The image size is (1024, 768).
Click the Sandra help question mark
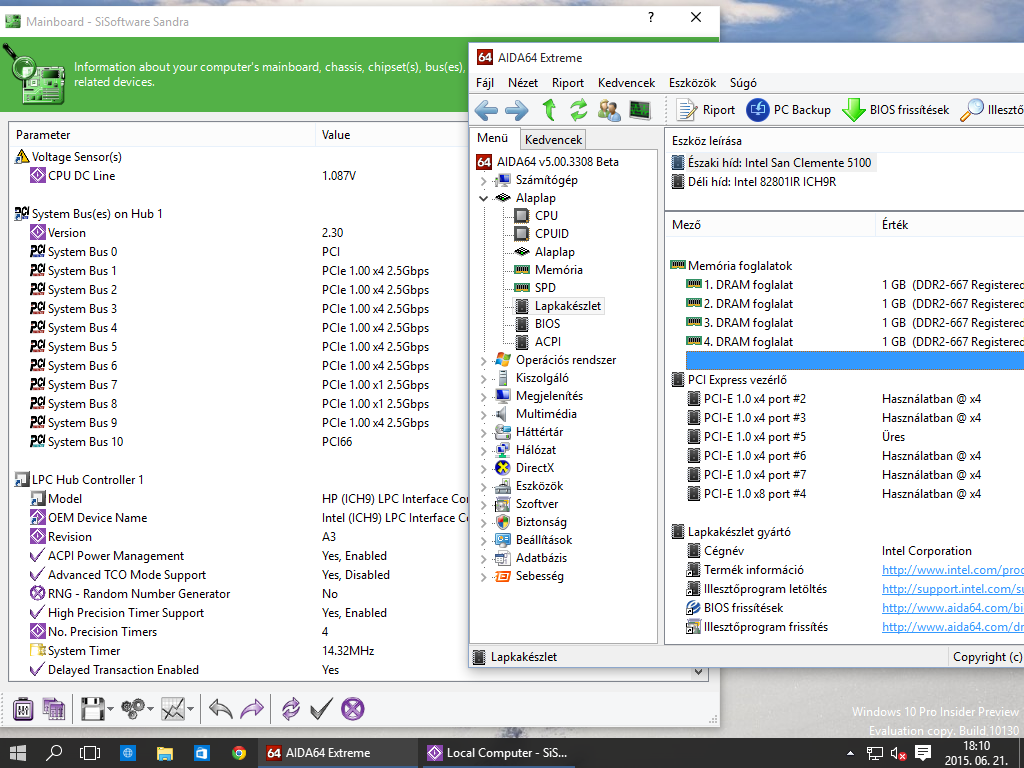650,18
